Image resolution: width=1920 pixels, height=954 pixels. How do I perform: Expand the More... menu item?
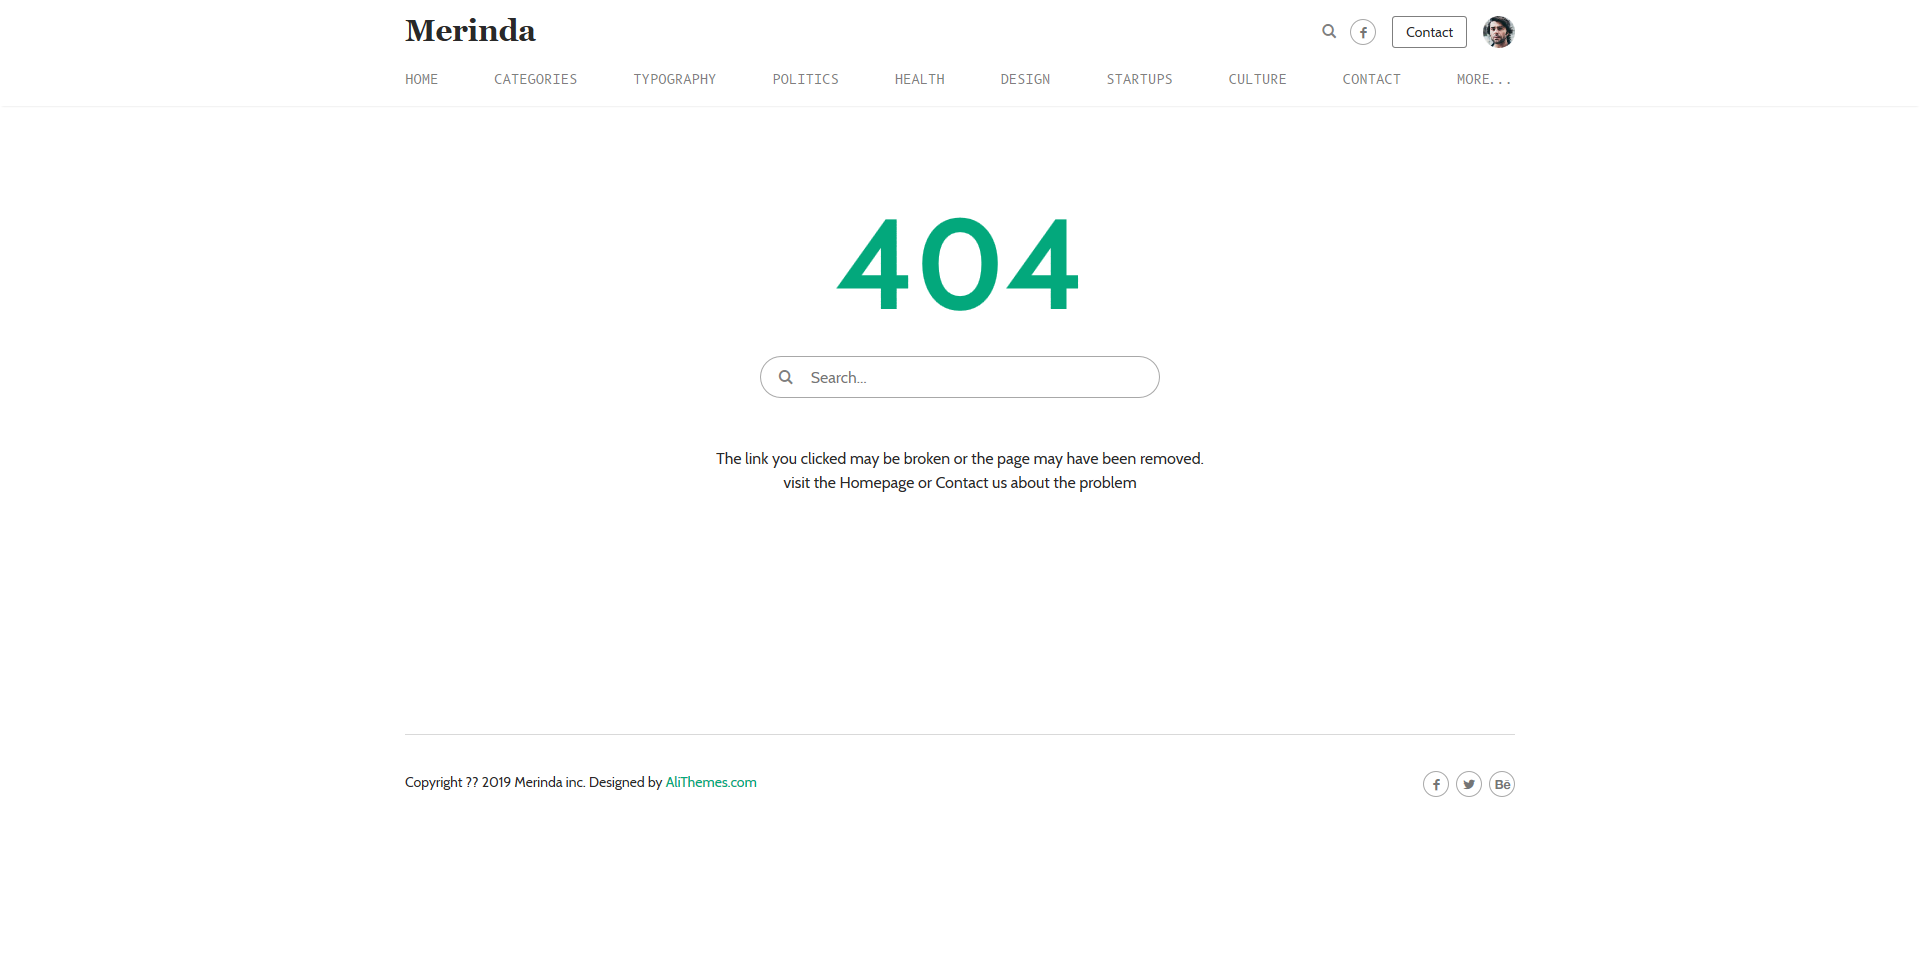click(x=1484, y=79)
